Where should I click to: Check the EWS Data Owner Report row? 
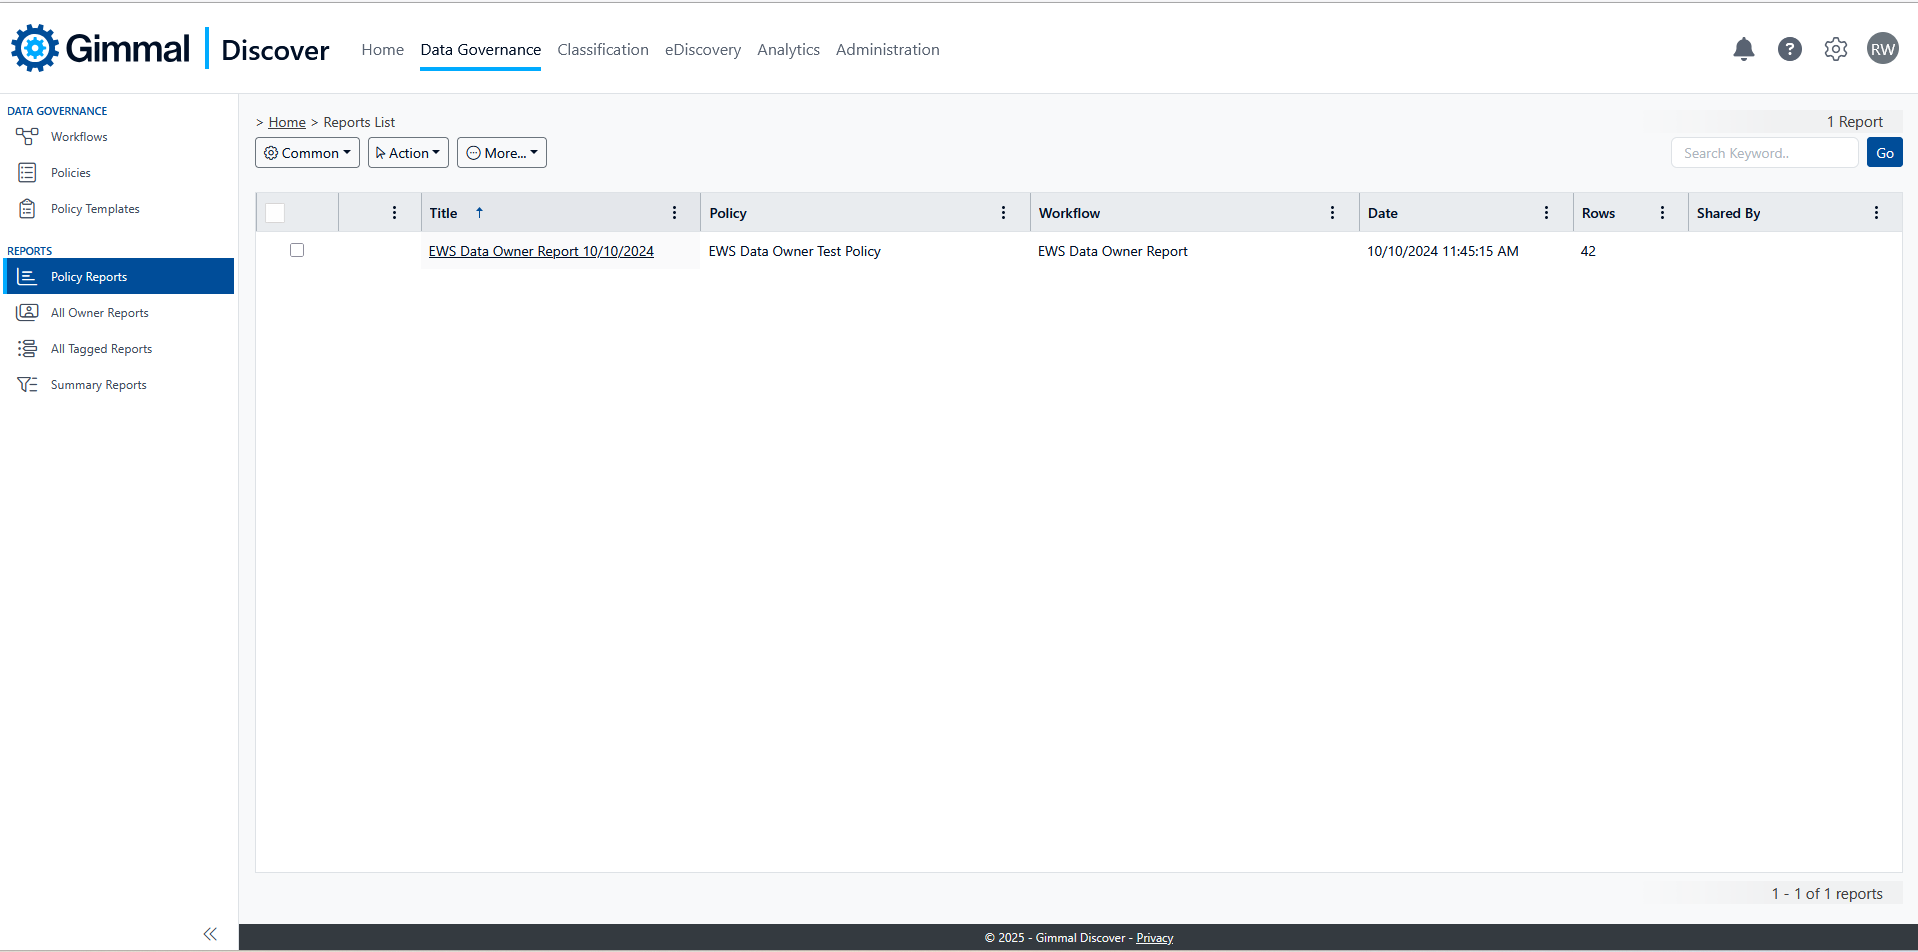click(x=297, y=250)
